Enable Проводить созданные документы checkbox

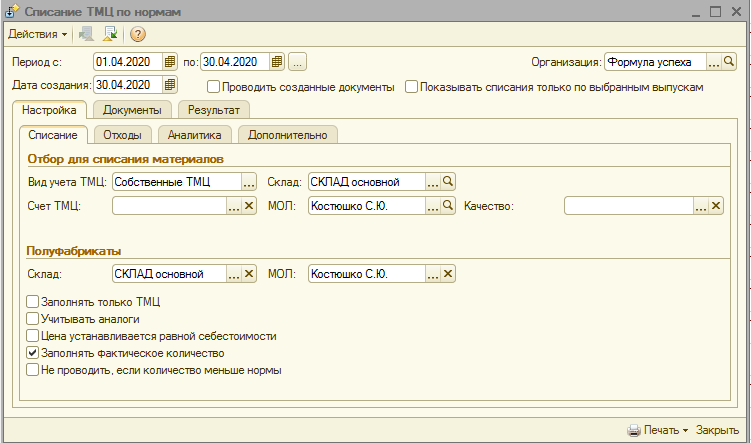click(213, 87)
